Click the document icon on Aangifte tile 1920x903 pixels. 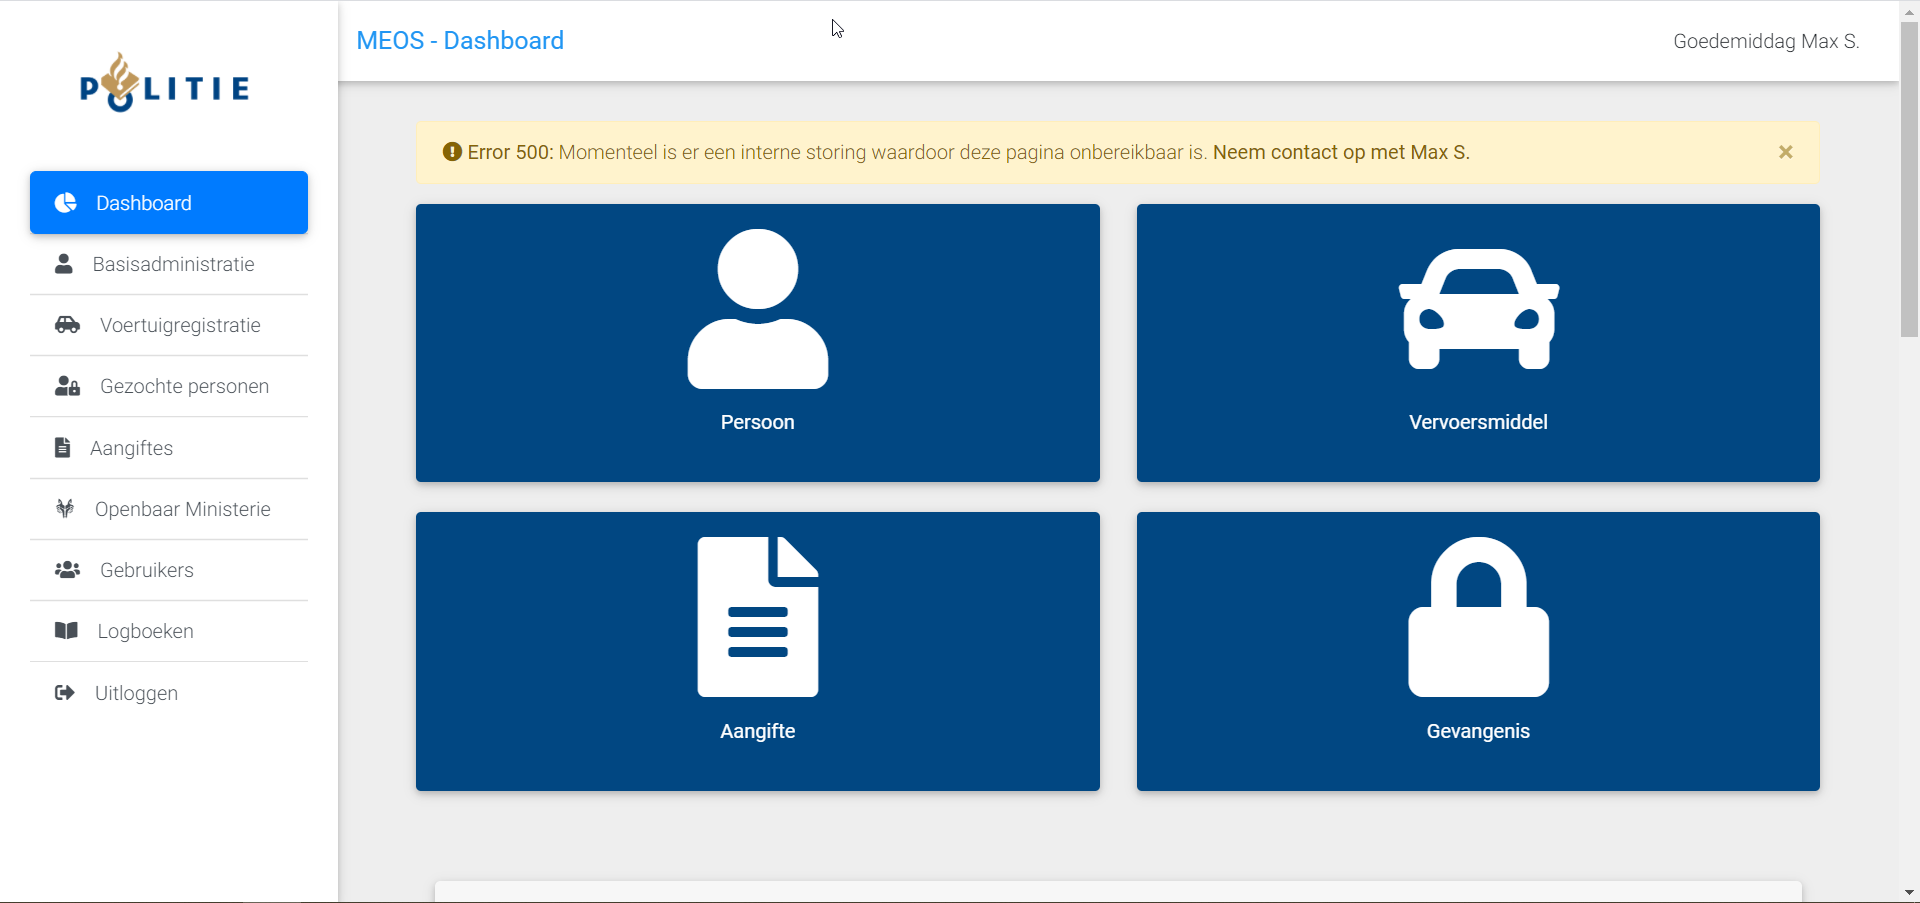pos(757,617)
